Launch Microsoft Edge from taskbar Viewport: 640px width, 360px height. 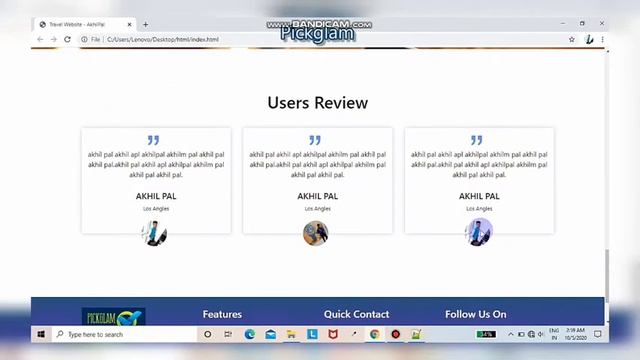[249, 334]
